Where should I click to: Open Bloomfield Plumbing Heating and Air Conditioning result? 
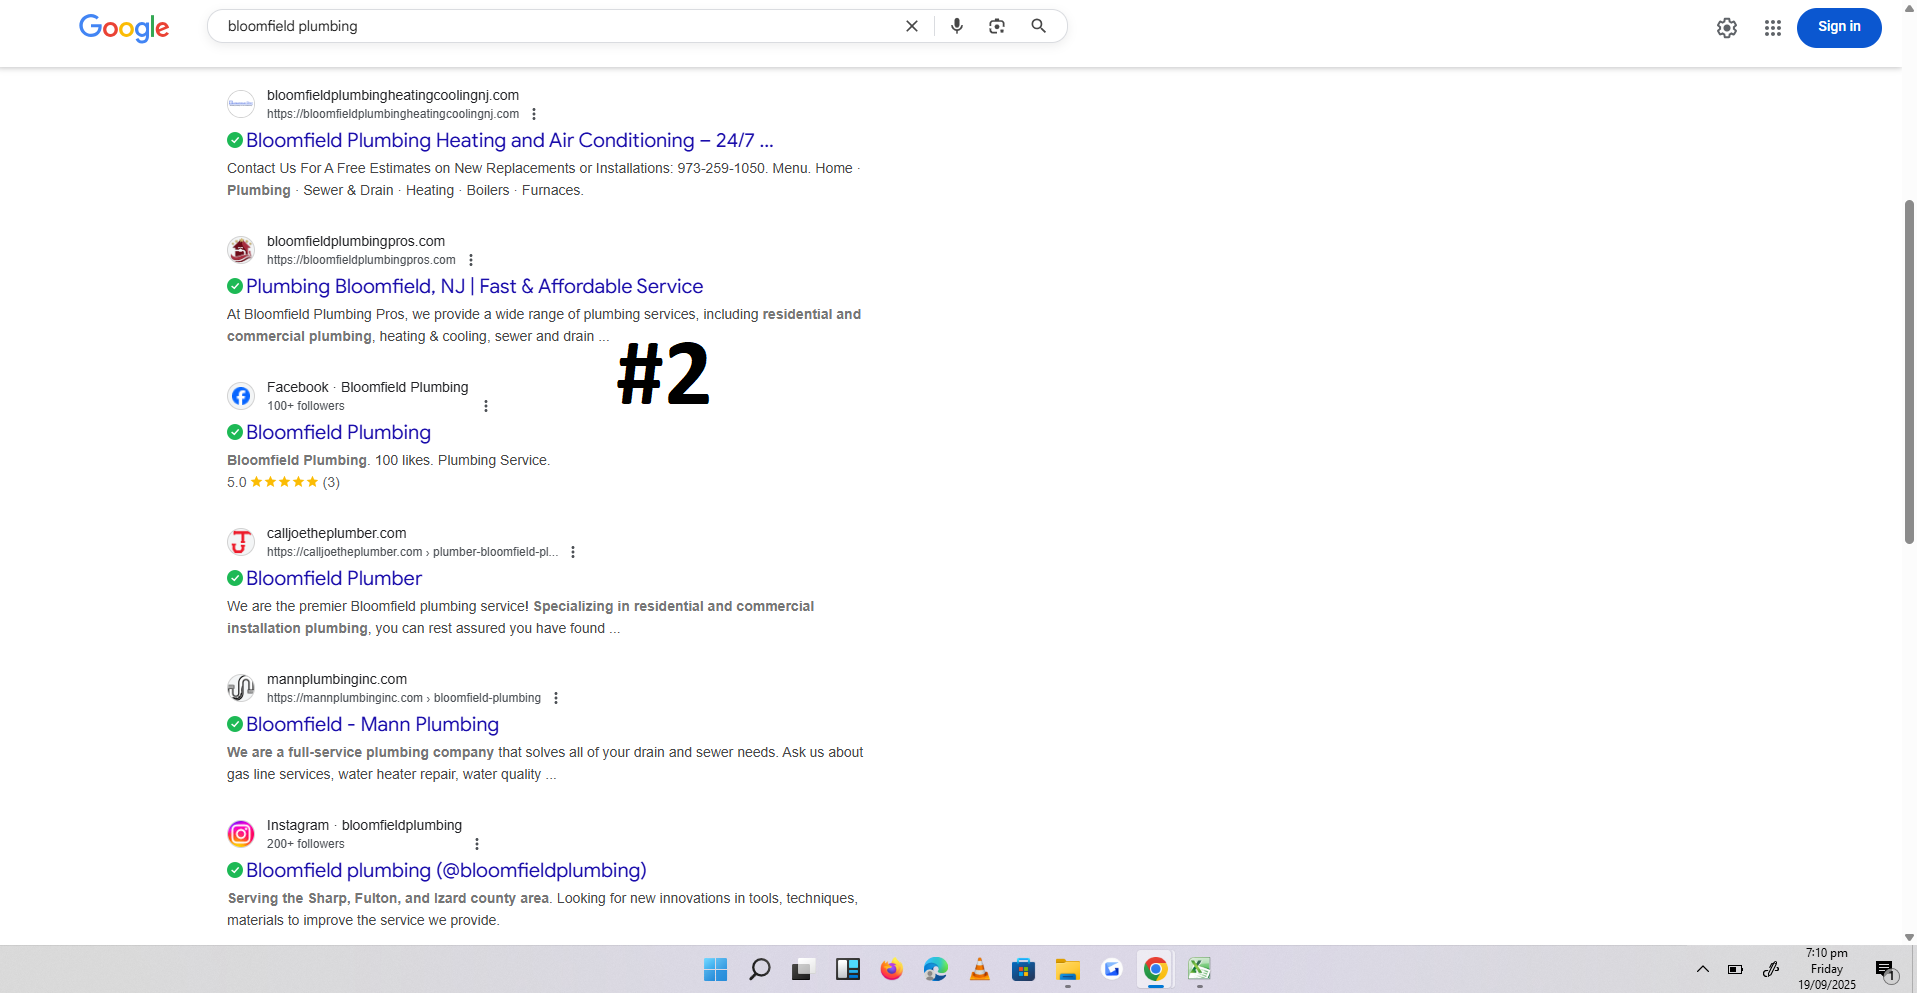[510, 140]
